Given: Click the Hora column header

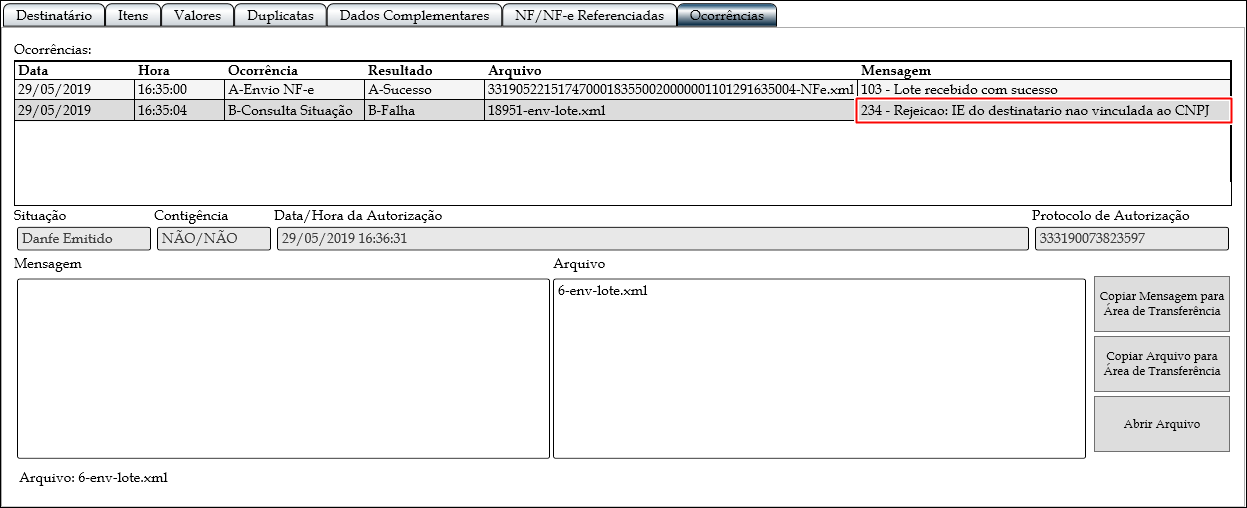Looking at the screenshot, I should [180, 71].
